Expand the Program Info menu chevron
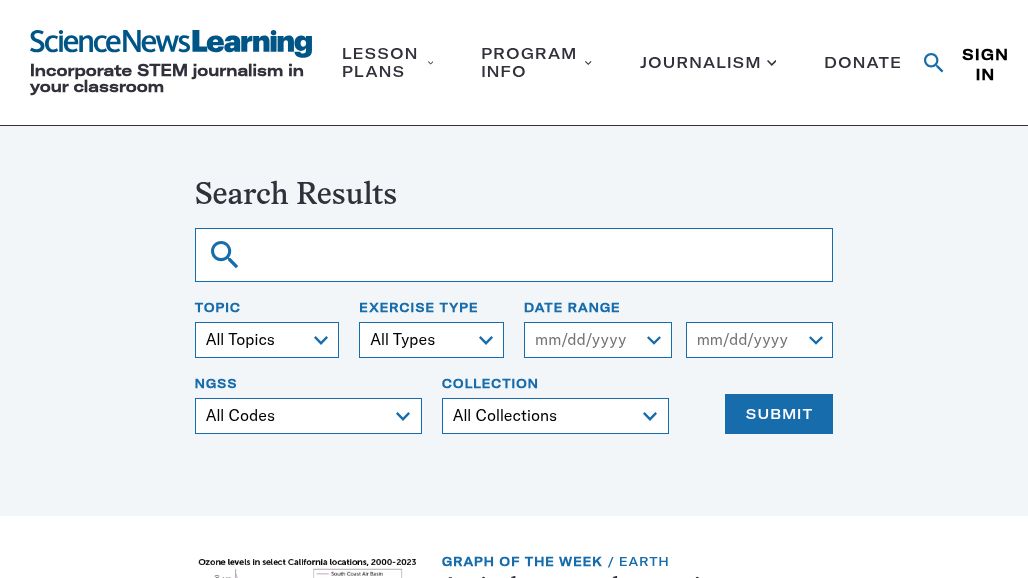 [x=588, y=63]
